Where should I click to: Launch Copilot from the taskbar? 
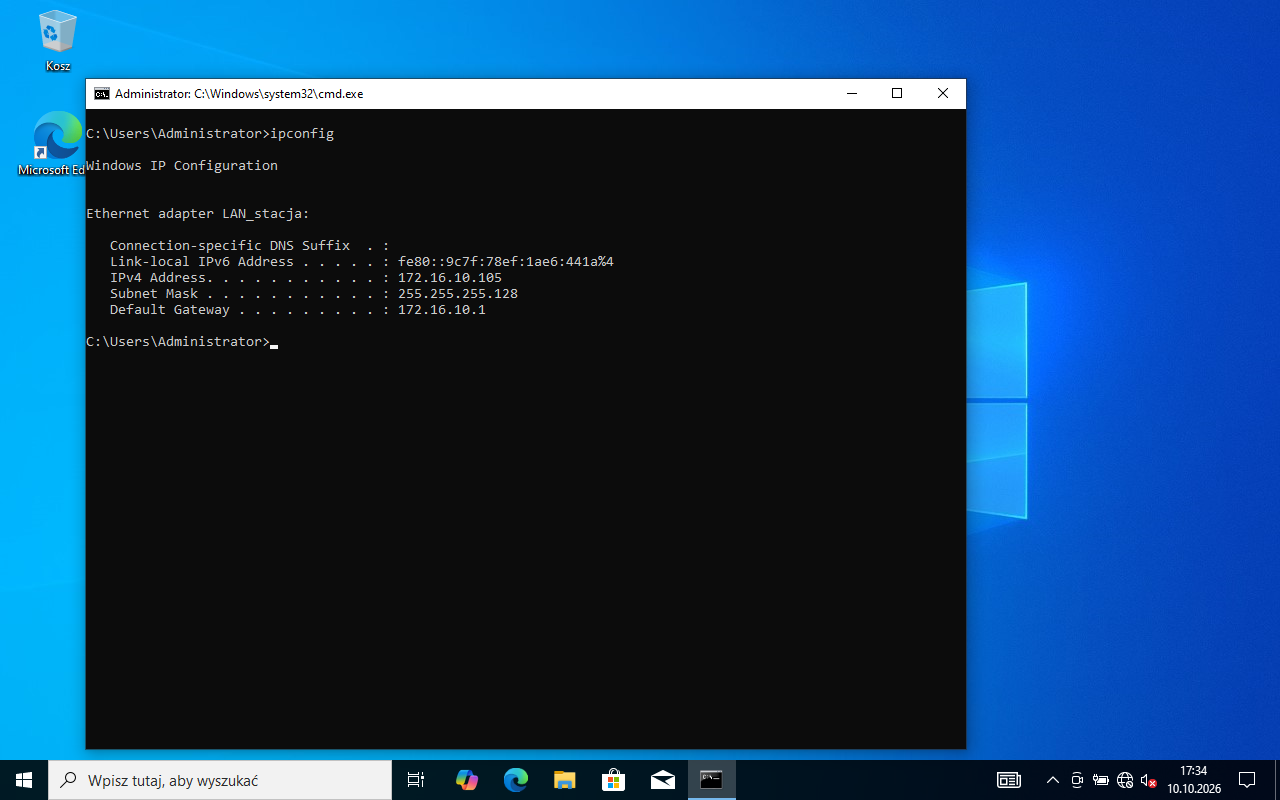(466, 780)
